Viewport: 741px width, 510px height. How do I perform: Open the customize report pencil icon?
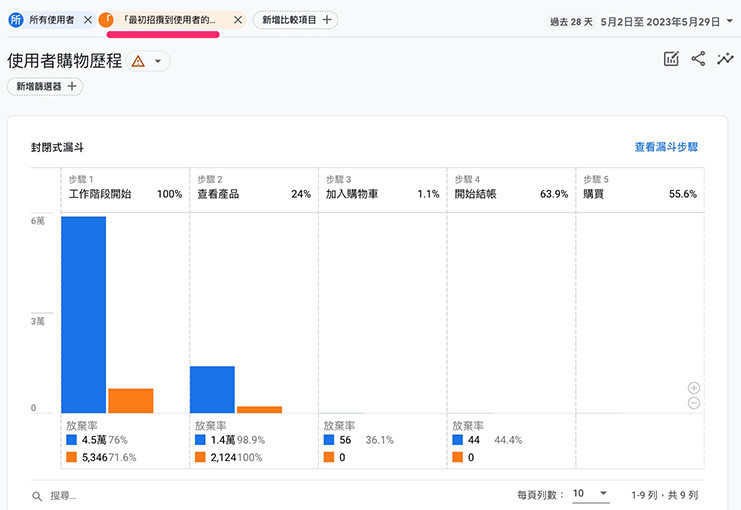point(672,60)
